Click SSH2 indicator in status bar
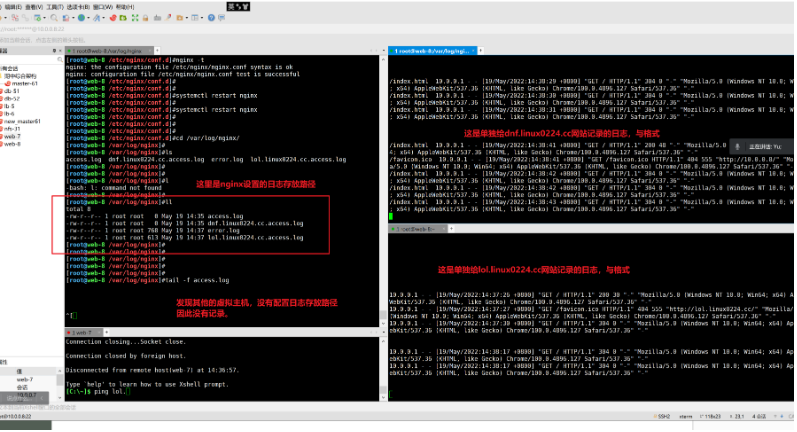The width and height of the screenshot is (797, 432). click(x=662, y=416)
